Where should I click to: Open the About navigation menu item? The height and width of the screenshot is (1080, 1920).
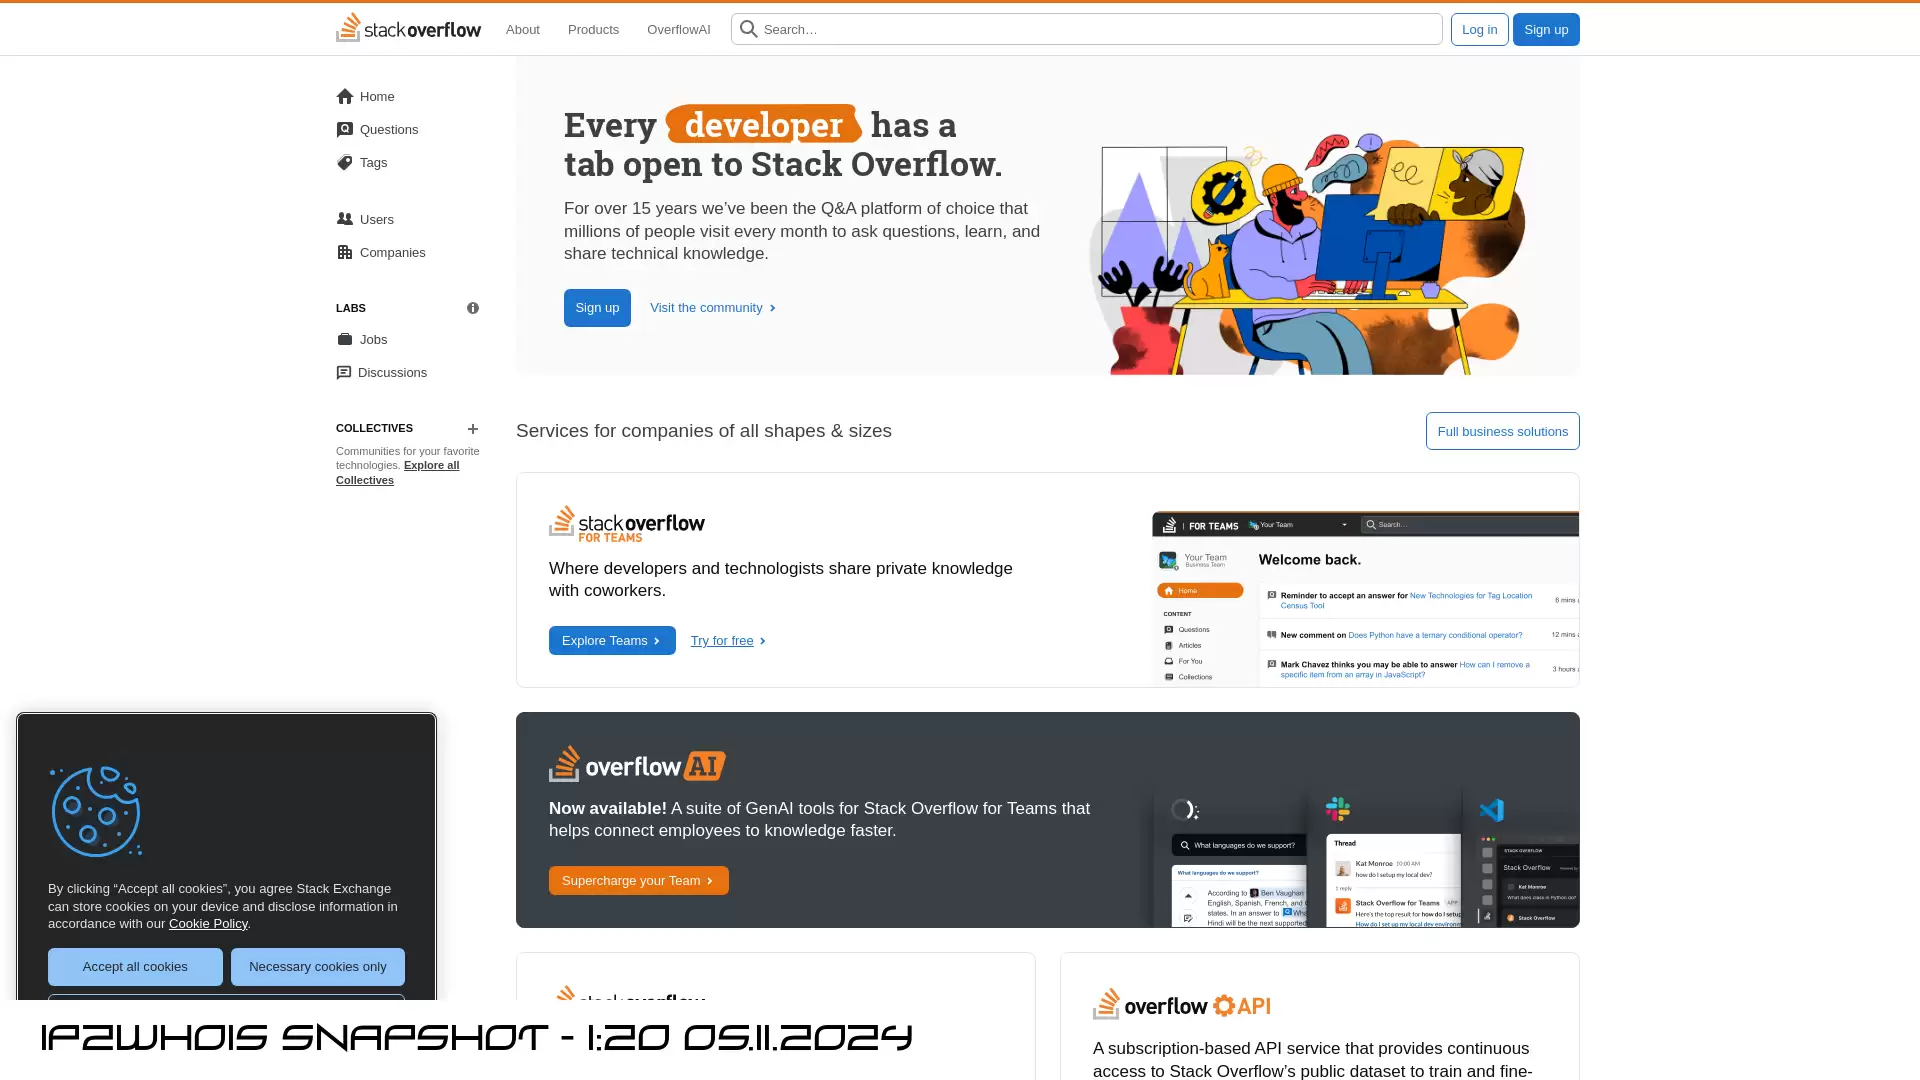pos(522,29)
